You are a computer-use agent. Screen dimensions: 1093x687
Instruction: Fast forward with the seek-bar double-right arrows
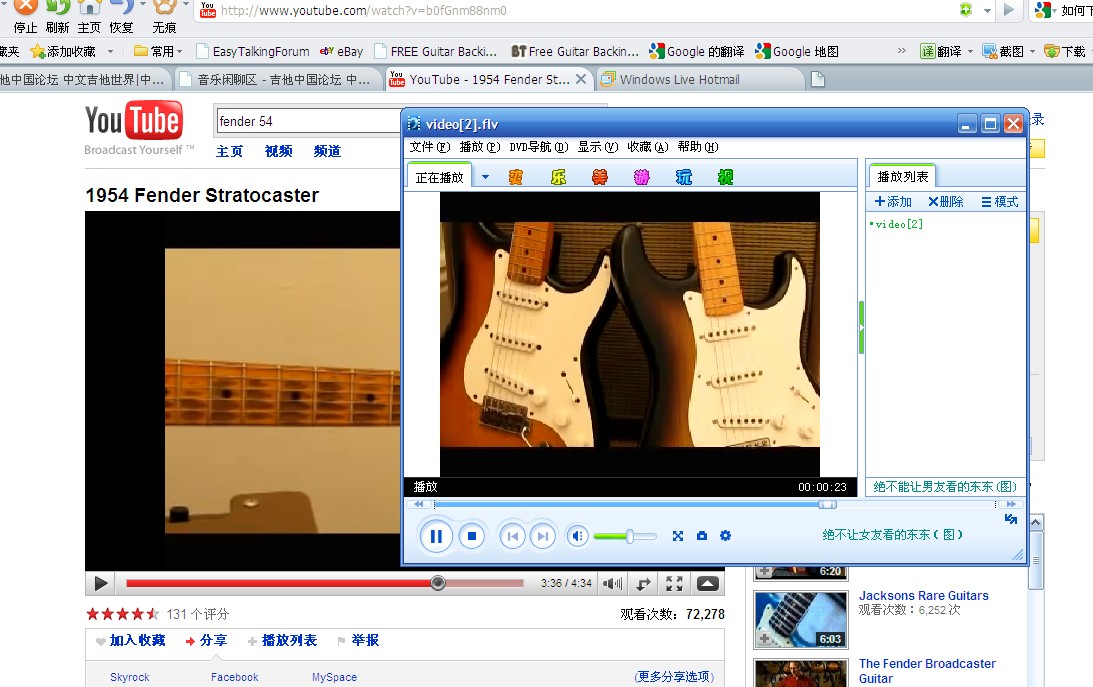click(x=1011, y=504)
